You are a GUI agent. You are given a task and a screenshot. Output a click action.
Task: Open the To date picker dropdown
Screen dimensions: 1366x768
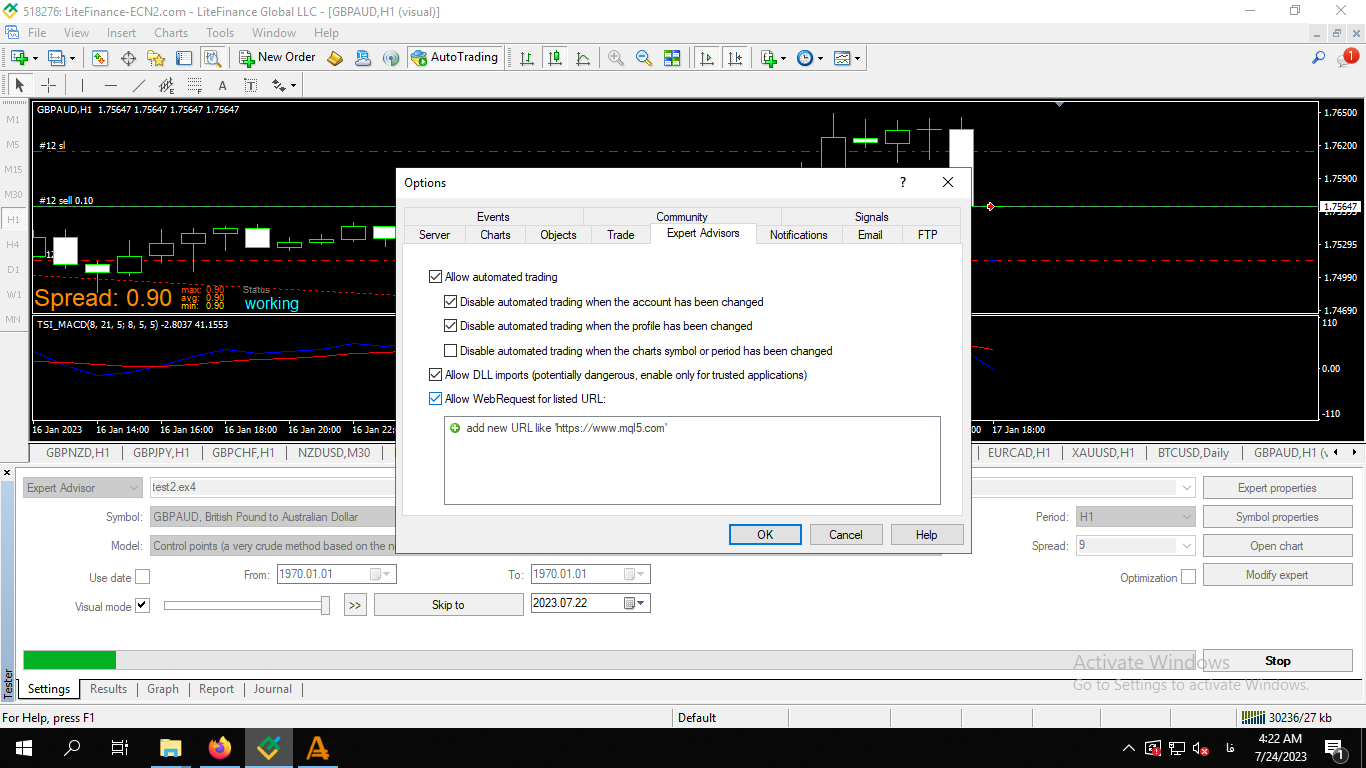click(x=635, y=575)
